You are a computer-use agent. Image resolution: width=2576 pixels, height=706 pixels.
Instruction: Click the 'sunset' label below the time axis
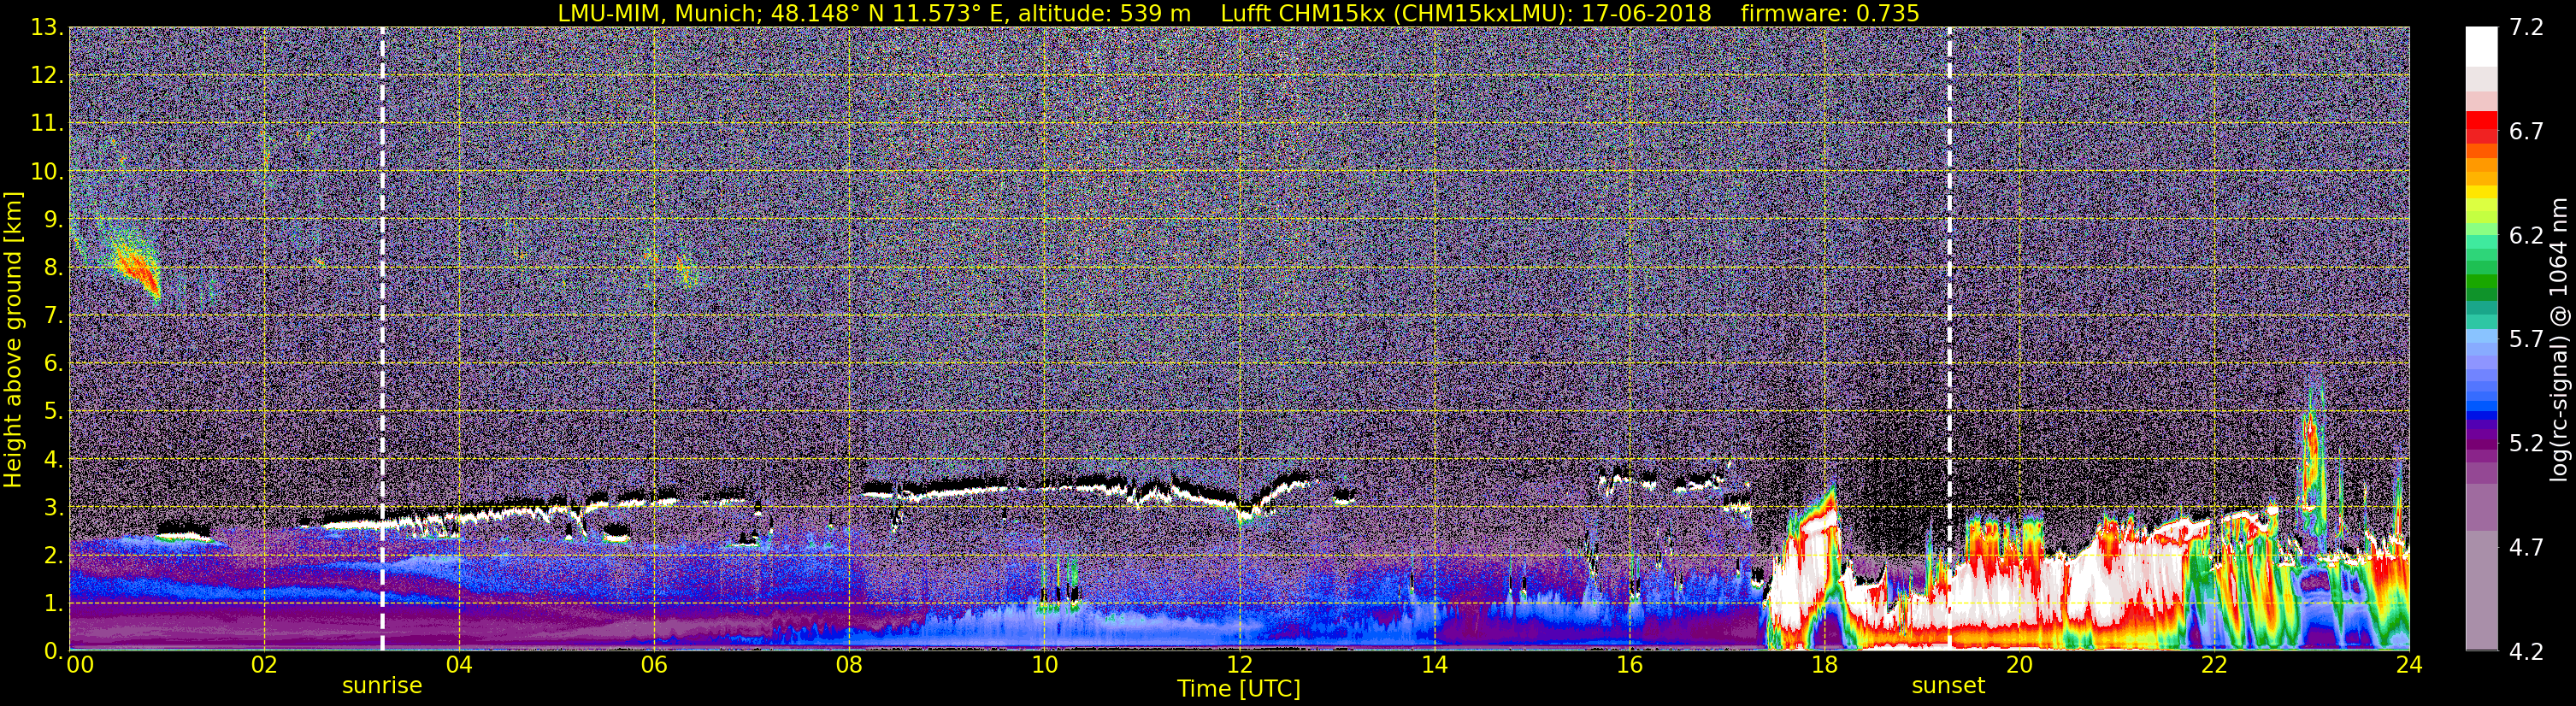(x=1949, y=686)
